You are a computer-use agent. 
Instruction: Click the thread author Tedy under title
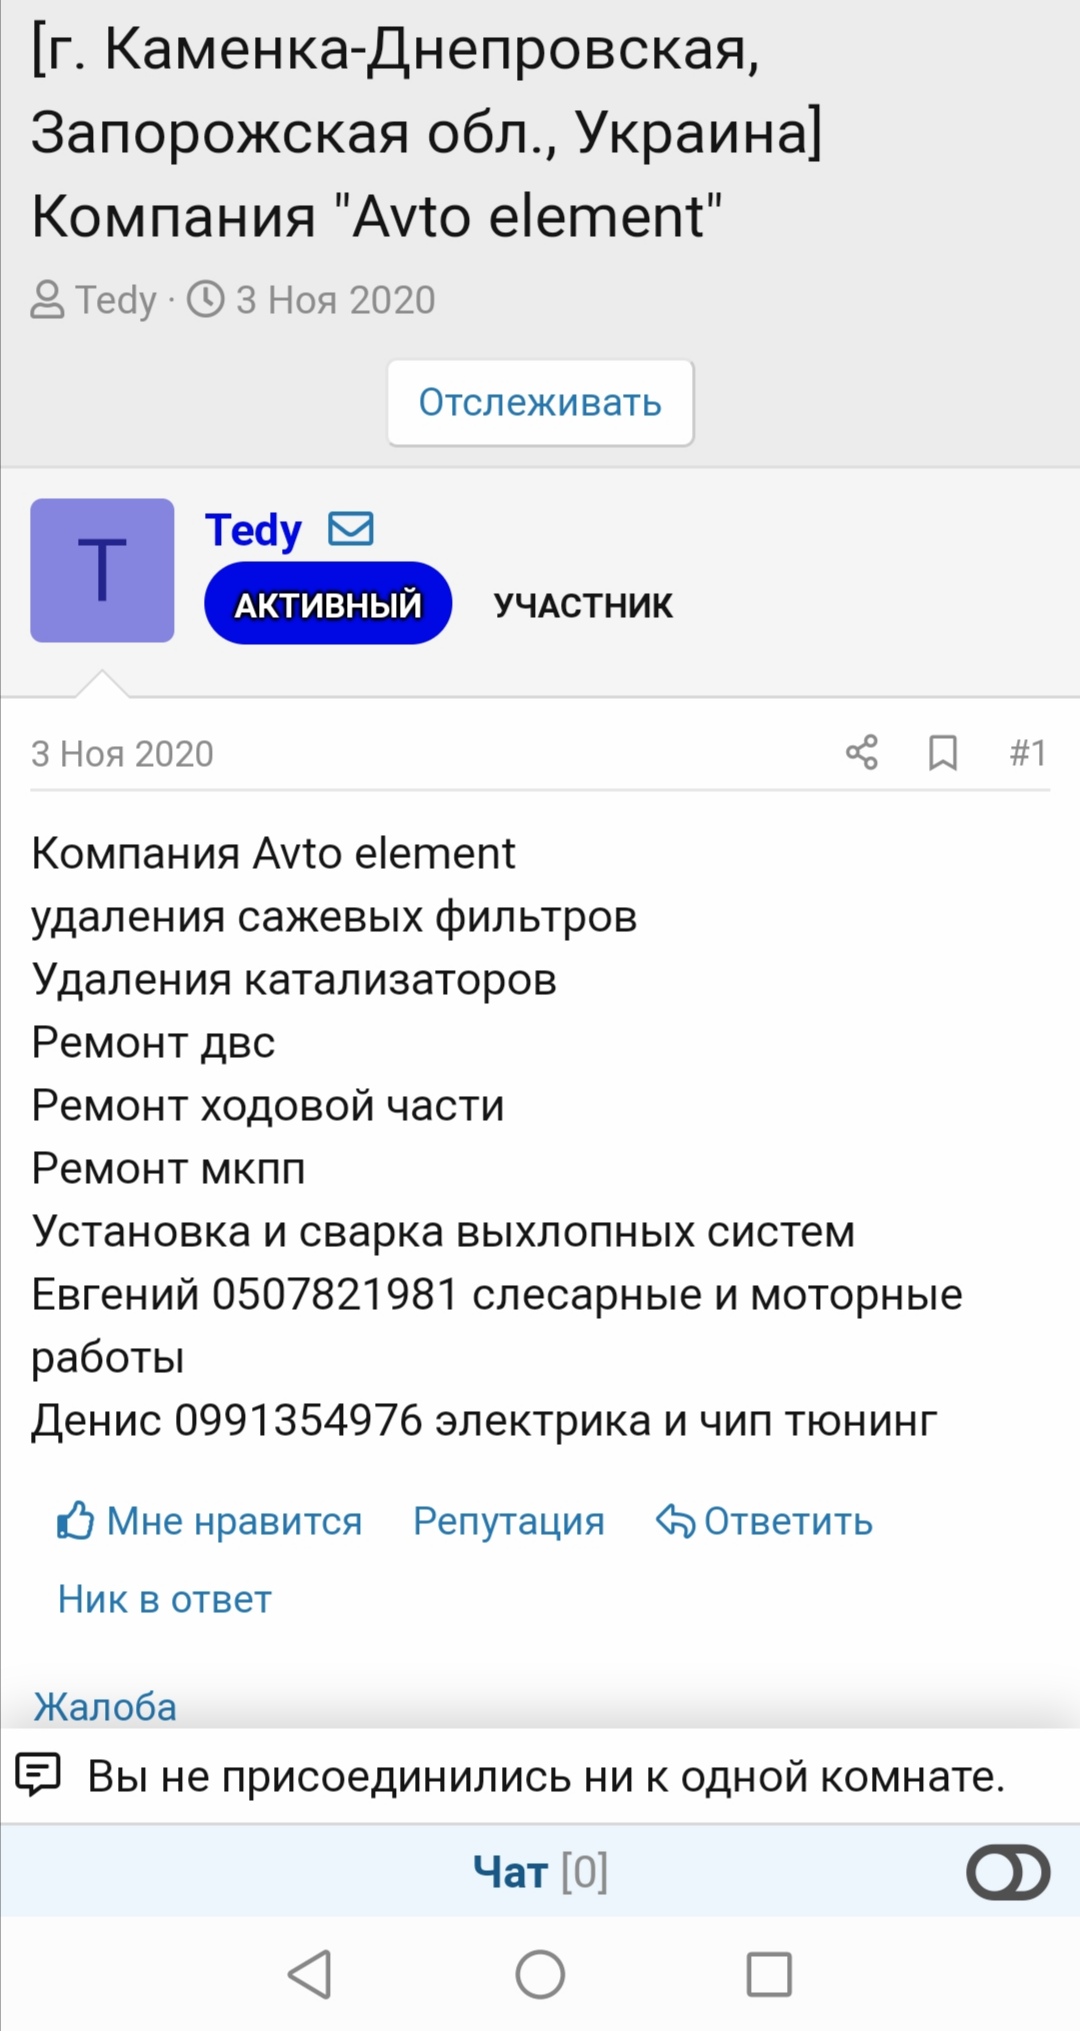click(x=116, y=300)
